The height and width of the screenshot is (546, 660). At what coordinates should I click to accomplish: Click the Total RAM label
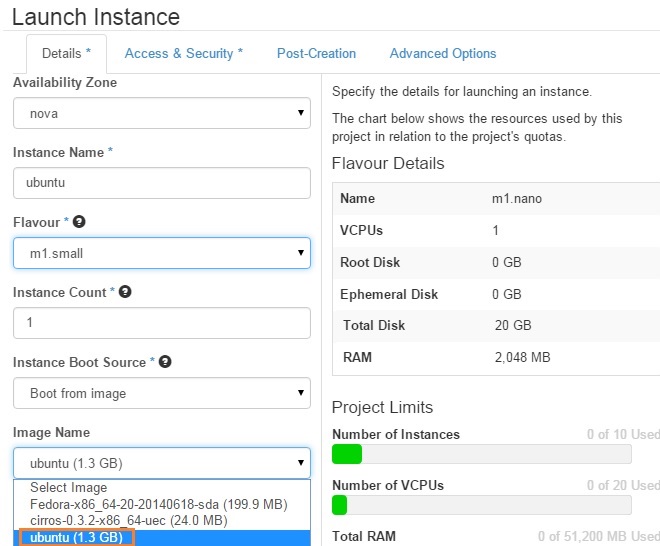[364, 536]
